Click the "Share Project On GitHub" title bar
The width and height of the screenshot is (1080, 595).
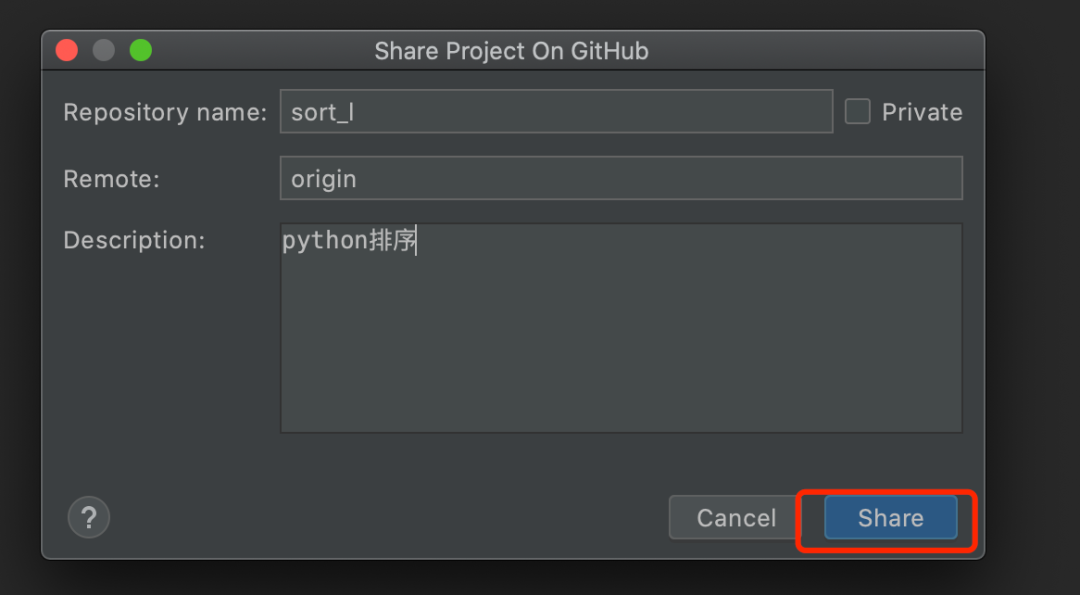[511, 51]
